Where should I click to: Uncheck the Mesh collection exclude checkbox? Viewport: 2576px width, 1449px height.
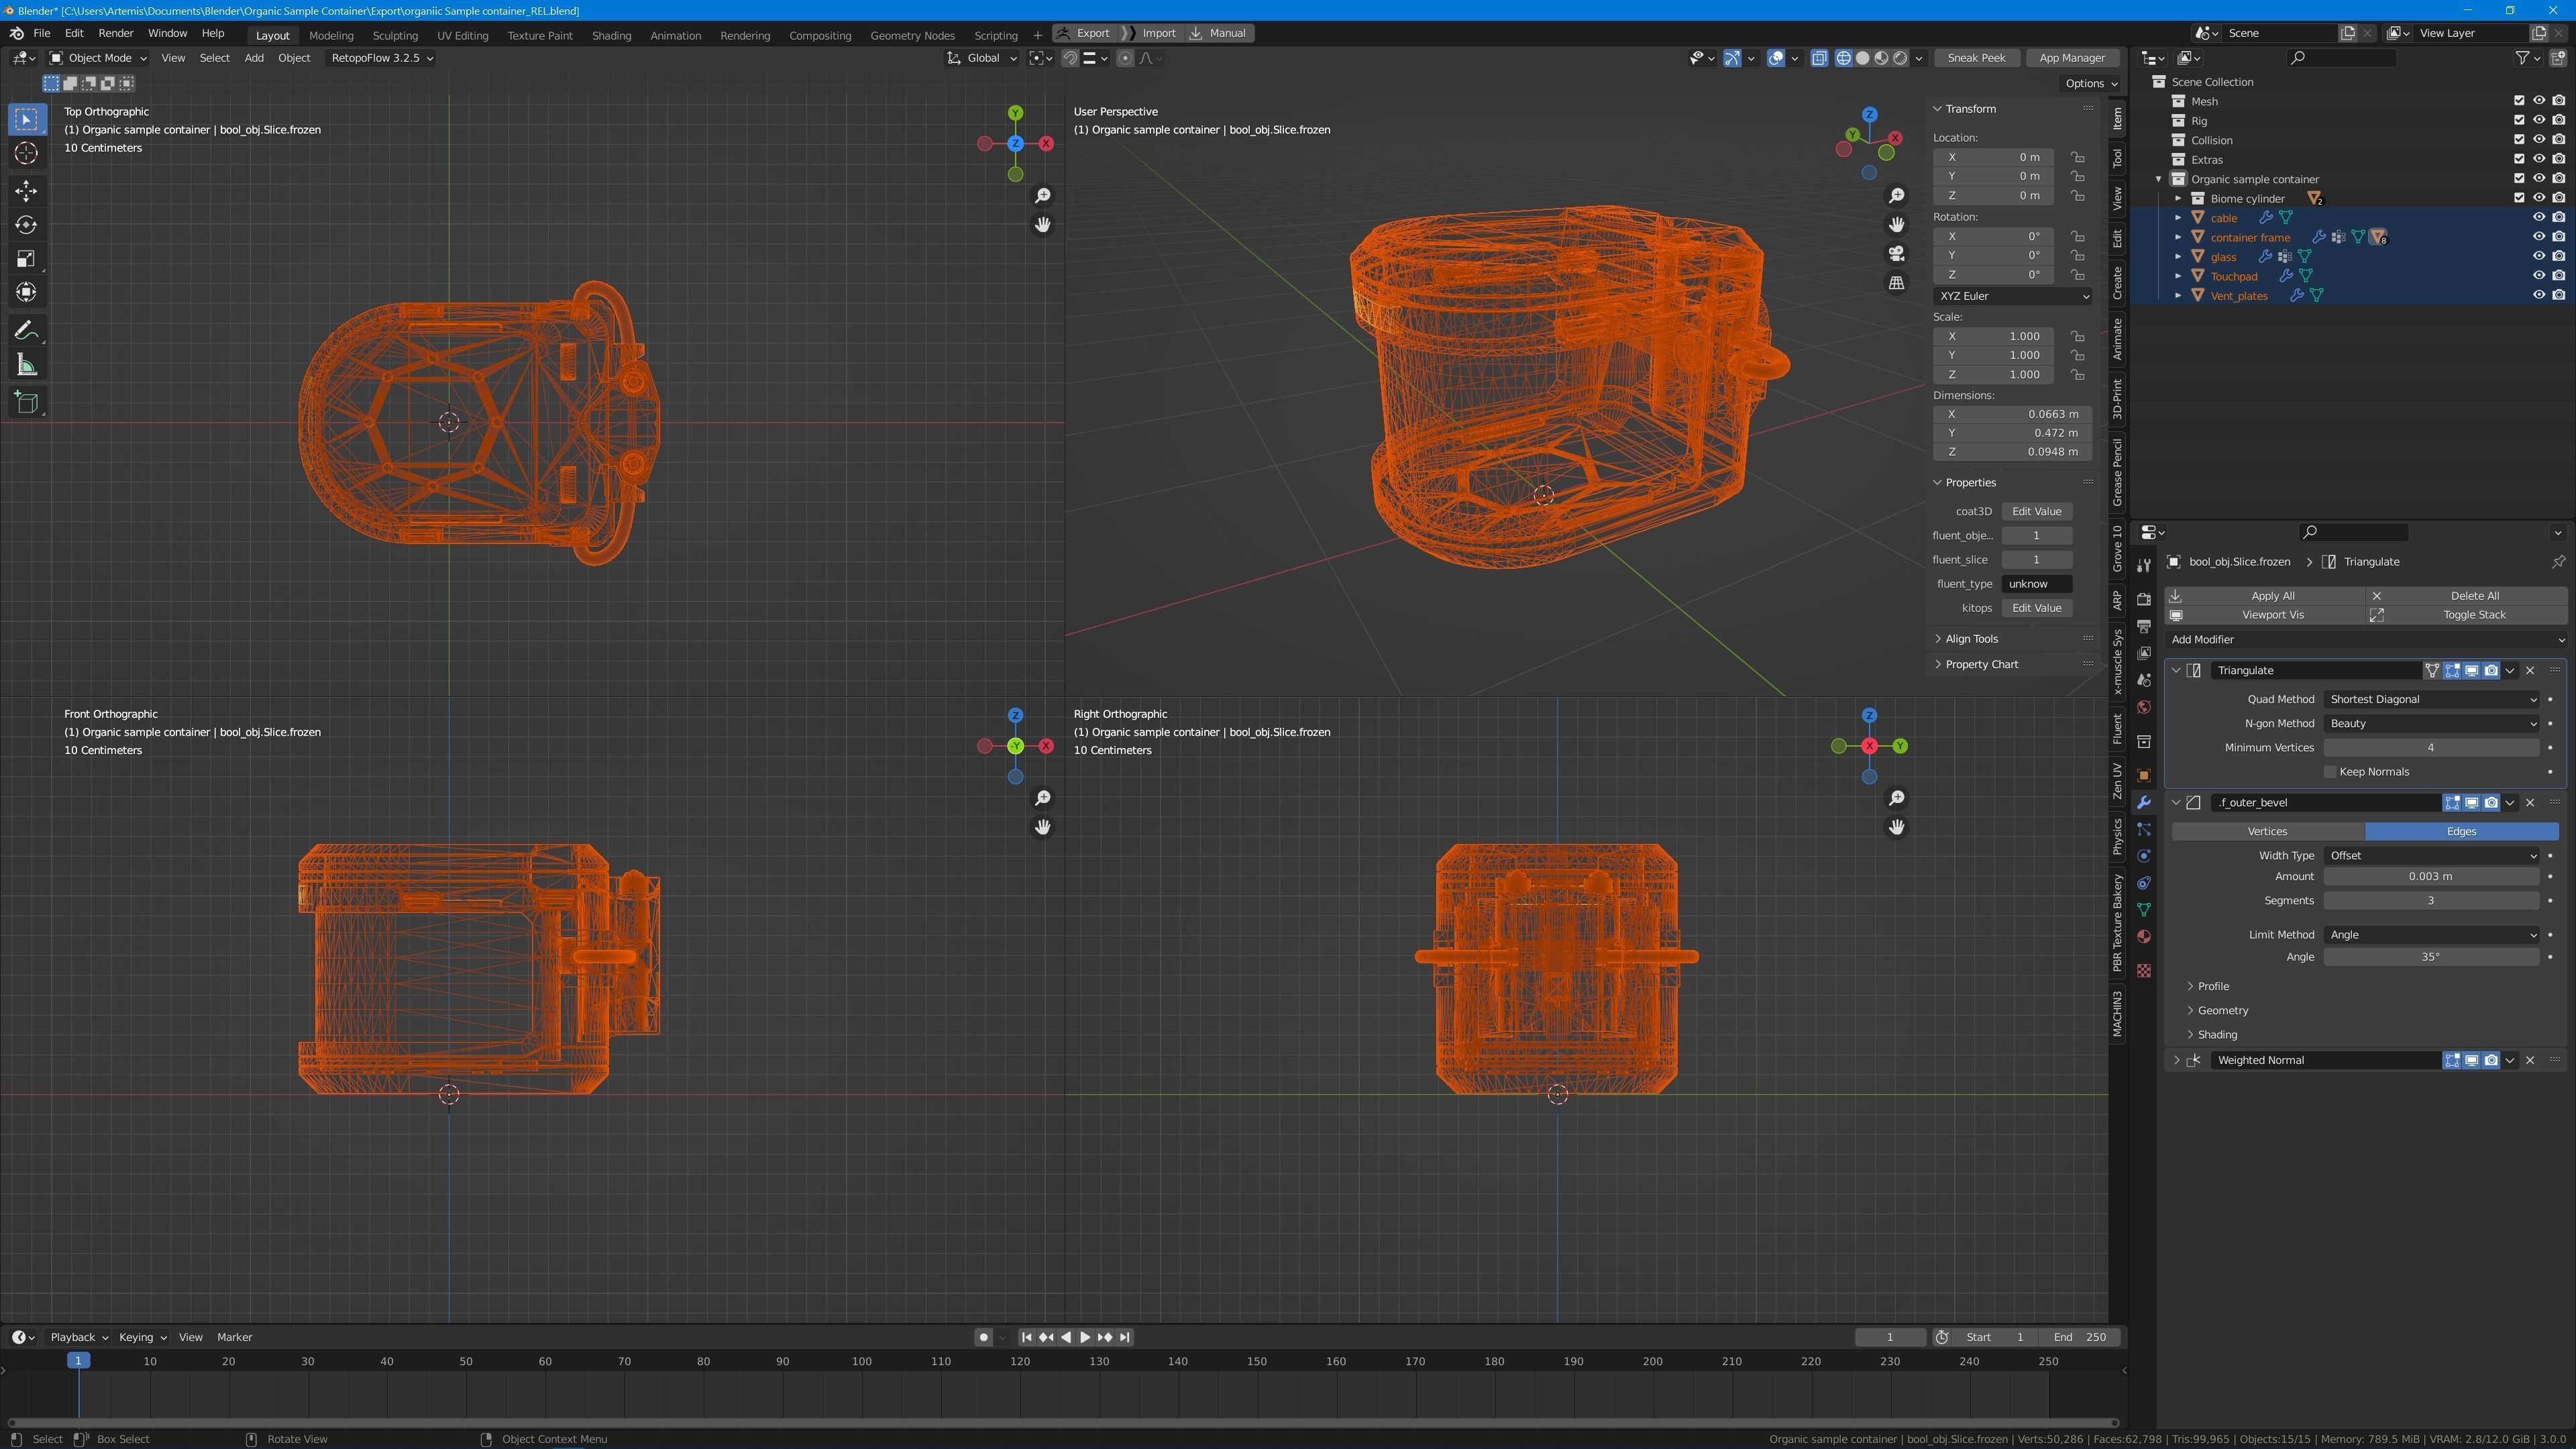coord(2519,101)
